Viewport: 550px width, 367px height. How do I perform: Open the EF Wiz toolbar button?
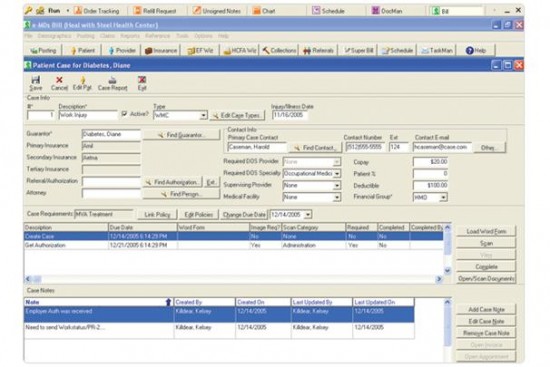200,51
